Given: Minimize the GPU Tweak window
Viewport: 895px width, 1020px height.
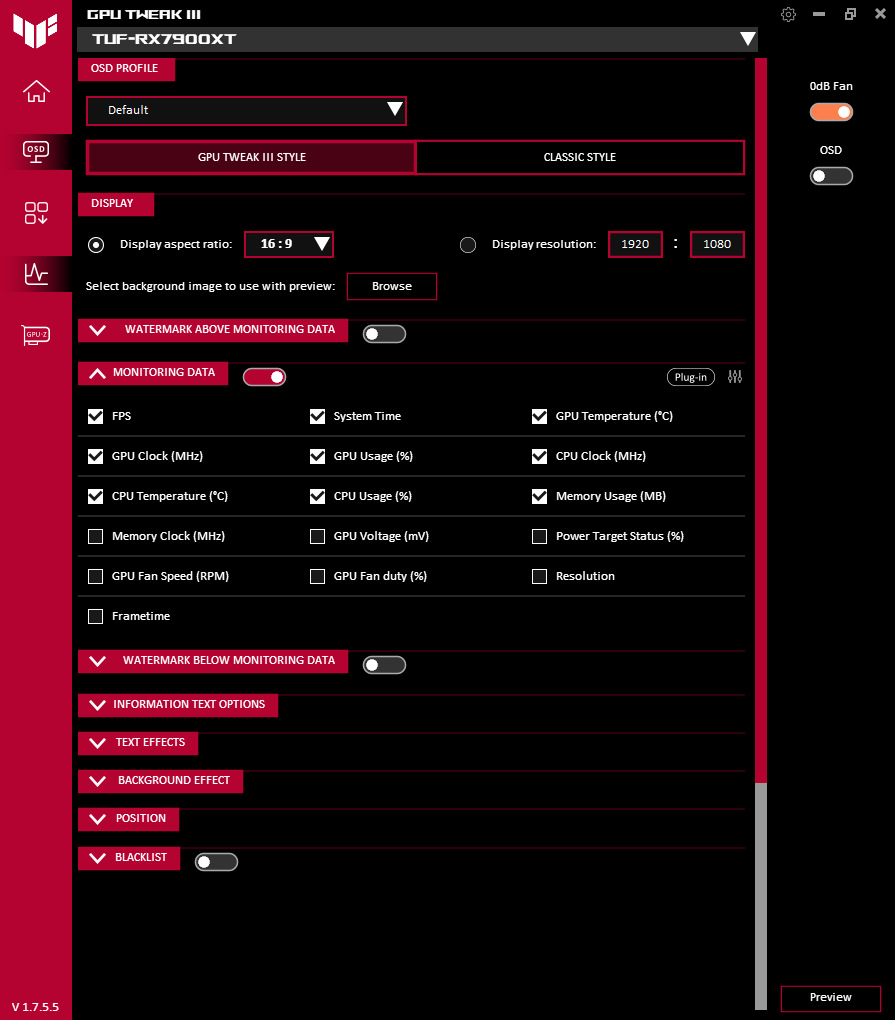Looking at the screenshot, I should click(819, 14).
